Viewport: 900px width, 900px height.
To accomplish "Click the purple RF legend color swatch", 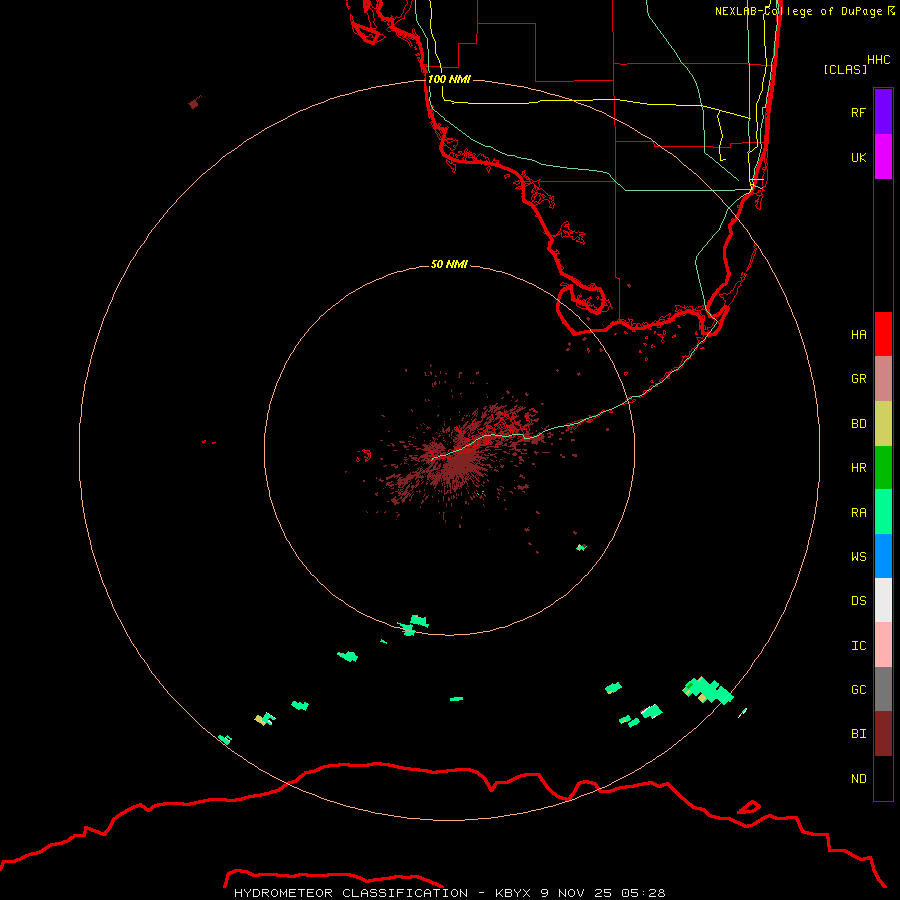I will (883, 112).
